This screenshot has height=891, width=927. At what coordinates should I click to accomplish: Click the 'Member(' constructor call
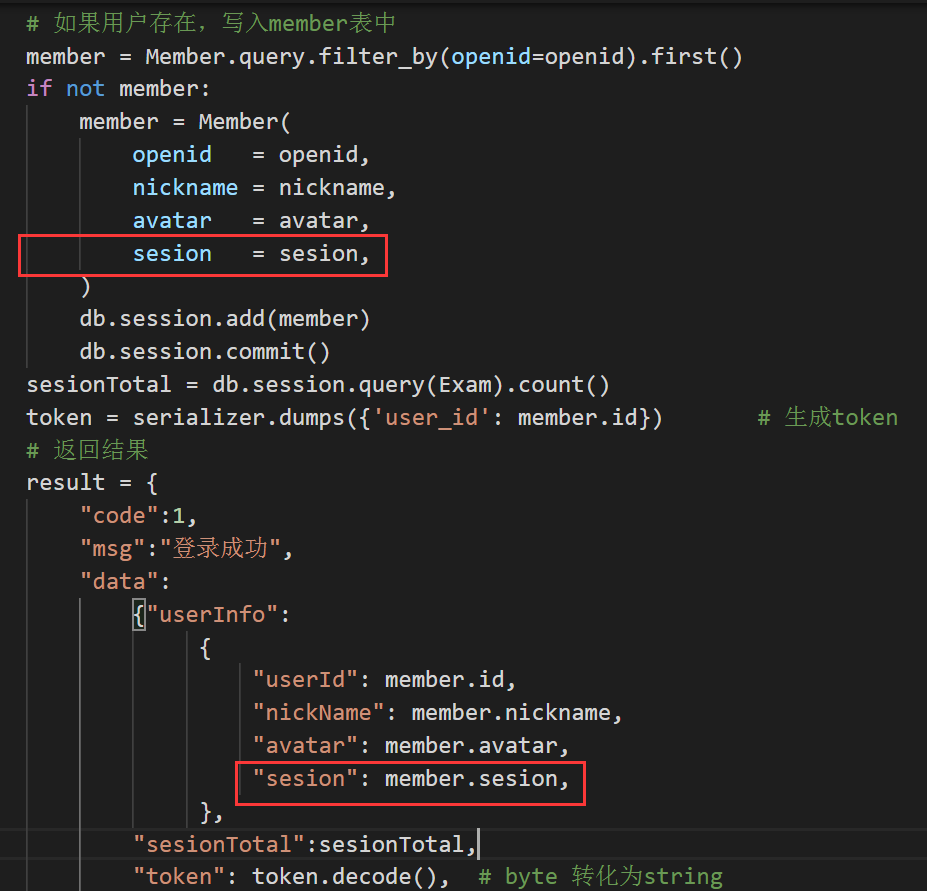point(244,122)
